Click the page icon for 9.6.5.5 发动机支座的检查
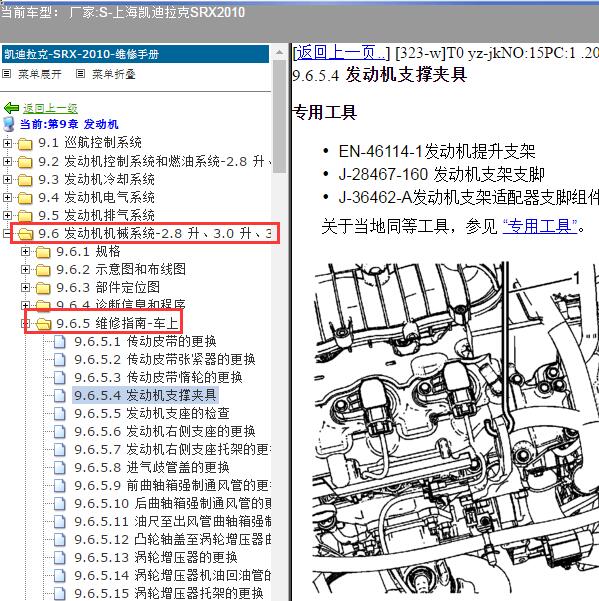The image size is (599, 601). pos(60,414)
